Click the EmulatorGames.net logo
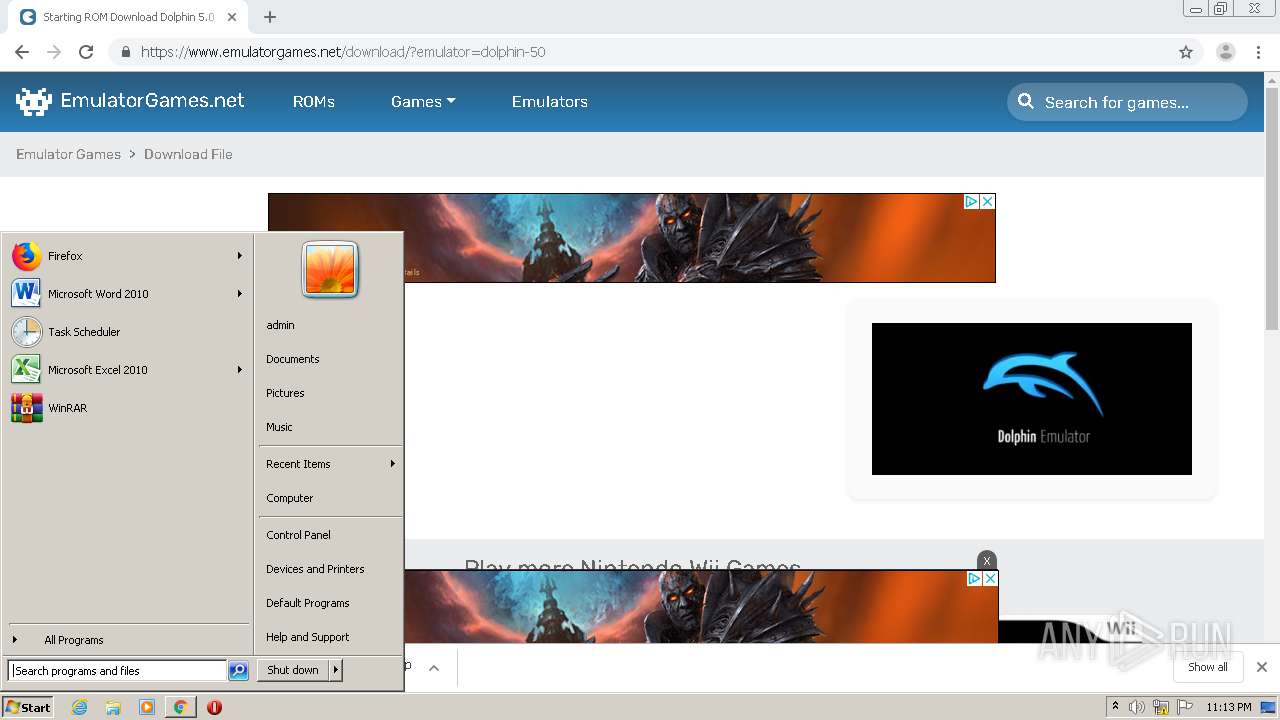This screenshot has width=1280, height=720. [x=130, y=101]
